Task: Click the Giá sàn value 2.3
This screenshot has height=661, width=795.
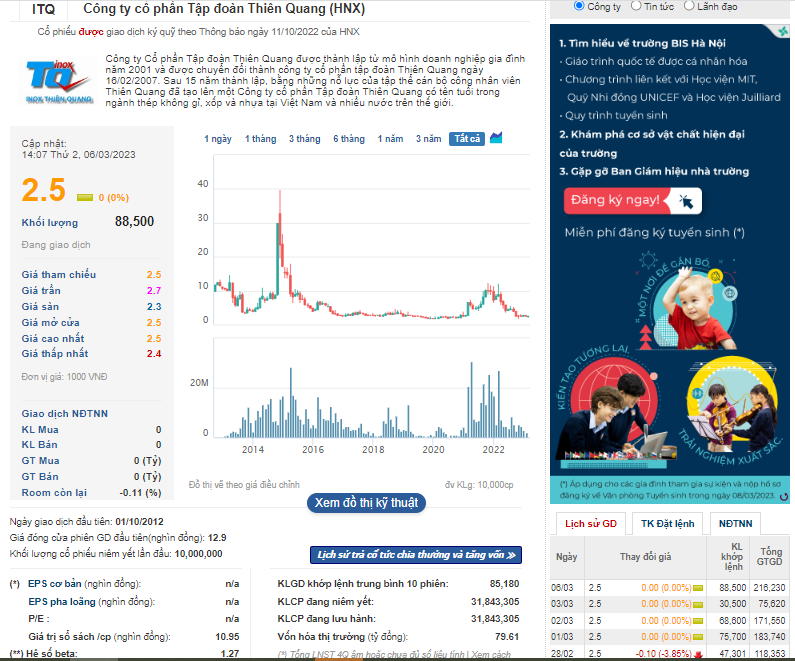Action: 154,307
